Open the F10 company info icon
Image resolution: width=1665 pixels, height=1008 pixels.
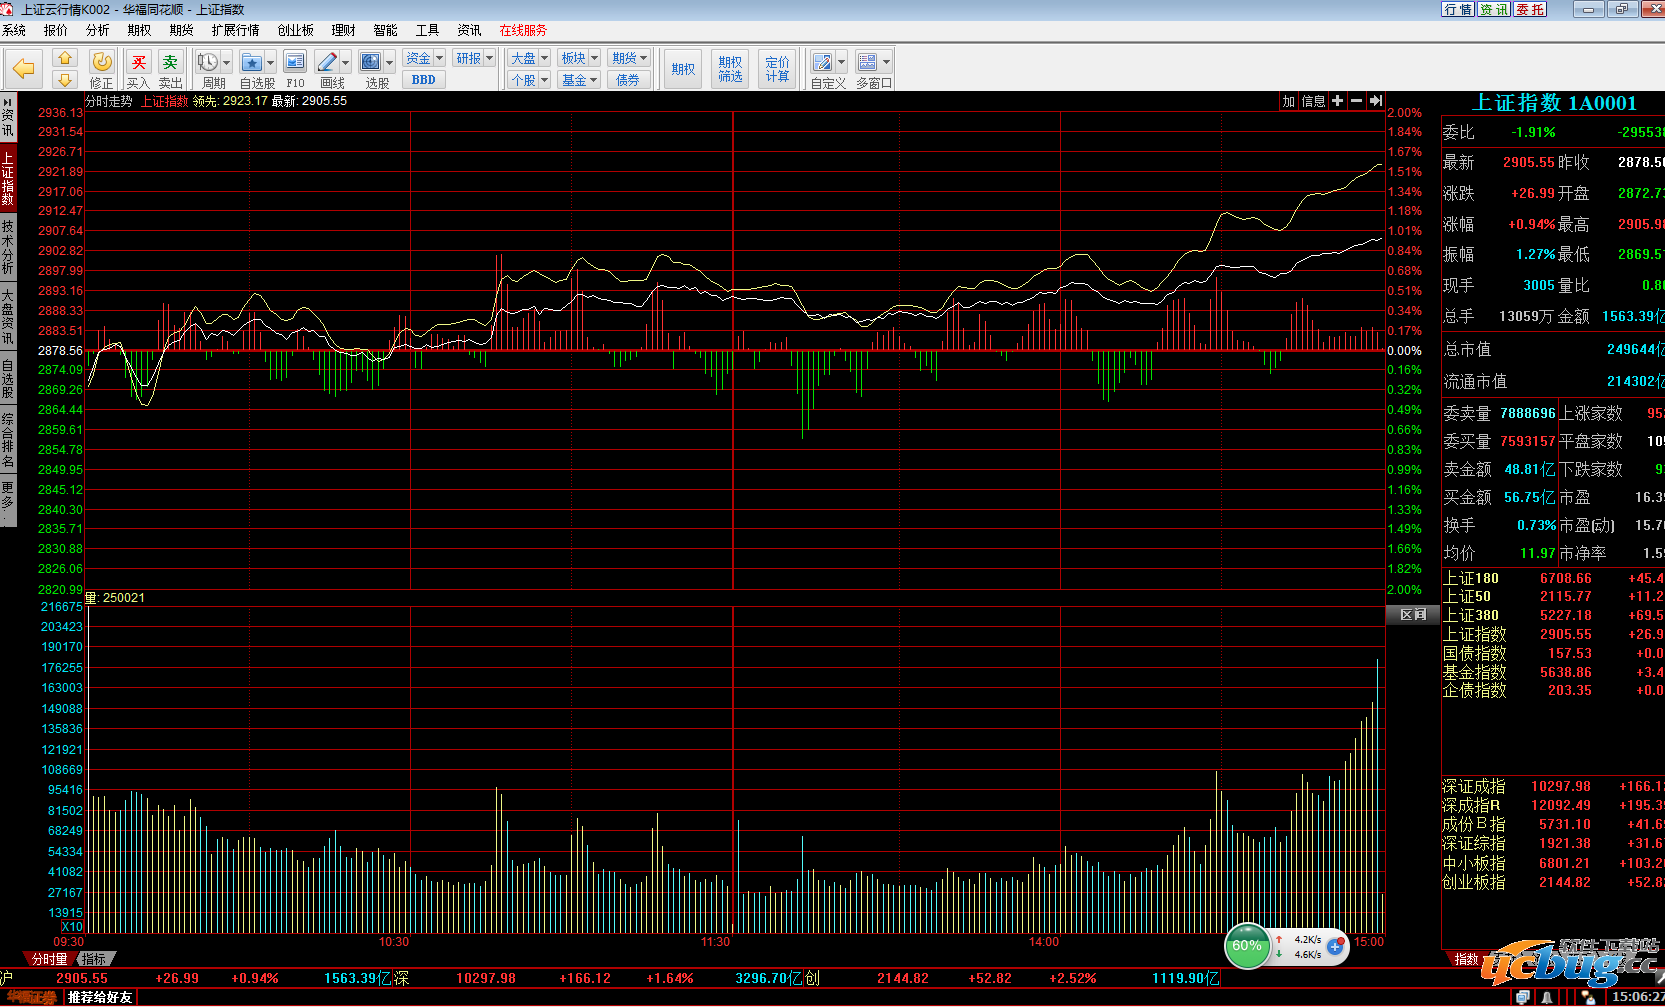pos(294,62)
